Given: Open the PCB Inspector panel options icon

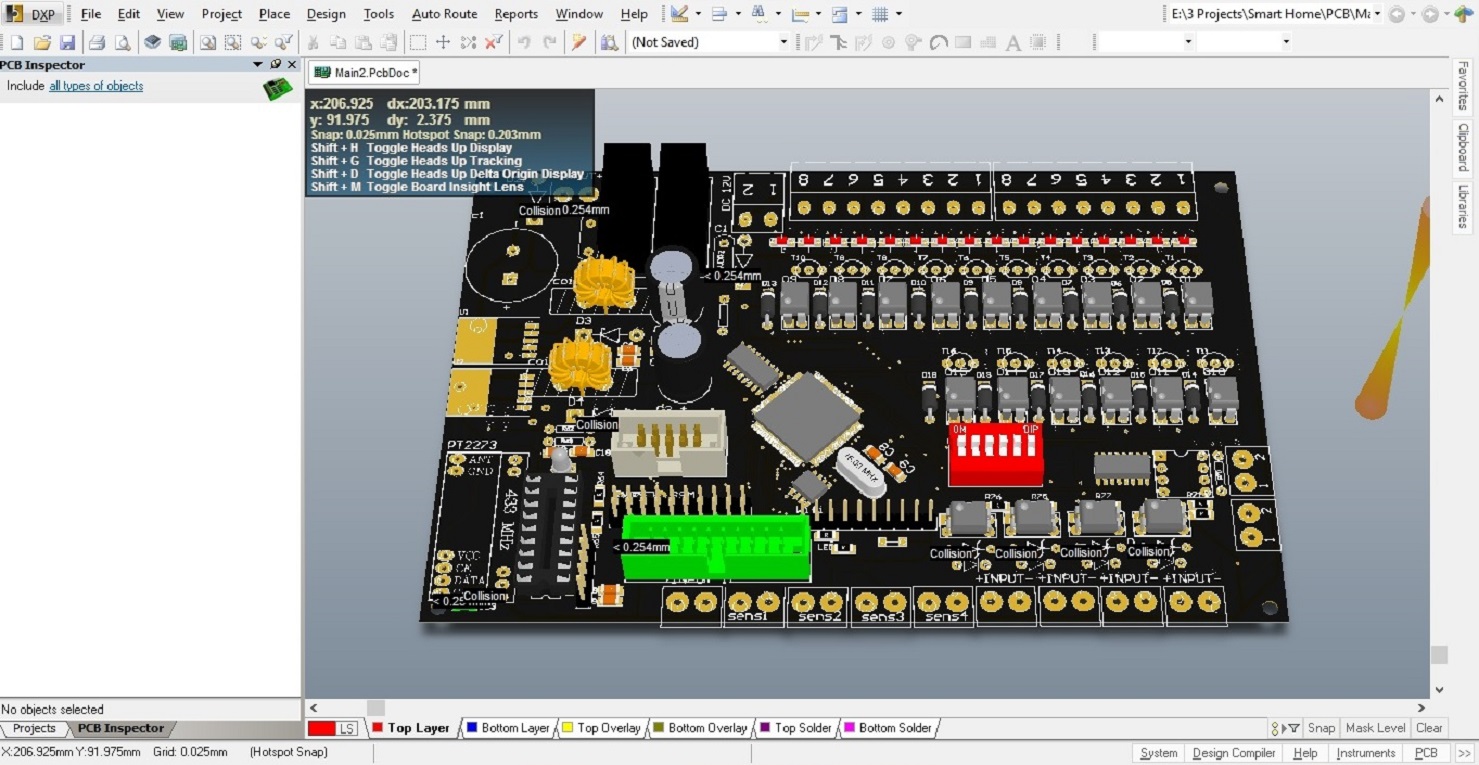Looking at the screenshot, I should point(258,64).
